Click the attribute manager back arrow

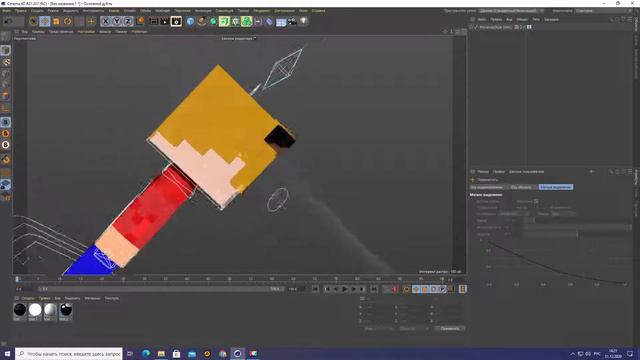click(x=592, y=171)
